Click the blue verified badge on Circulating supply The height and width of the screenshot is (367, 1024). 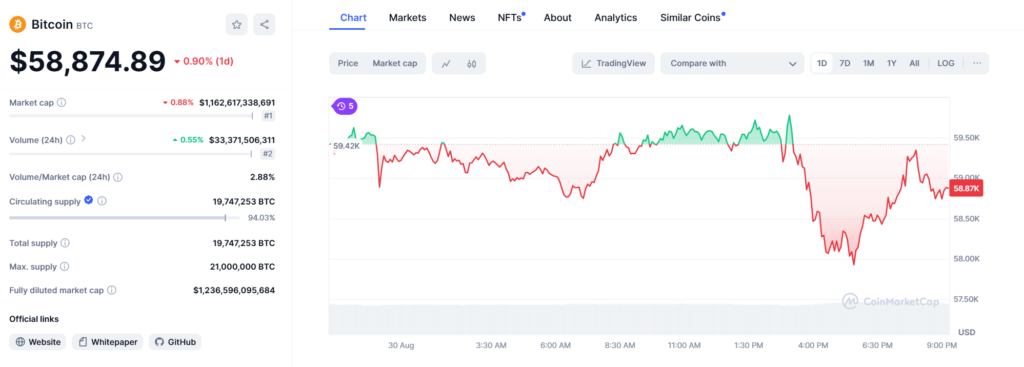(89, 201)
